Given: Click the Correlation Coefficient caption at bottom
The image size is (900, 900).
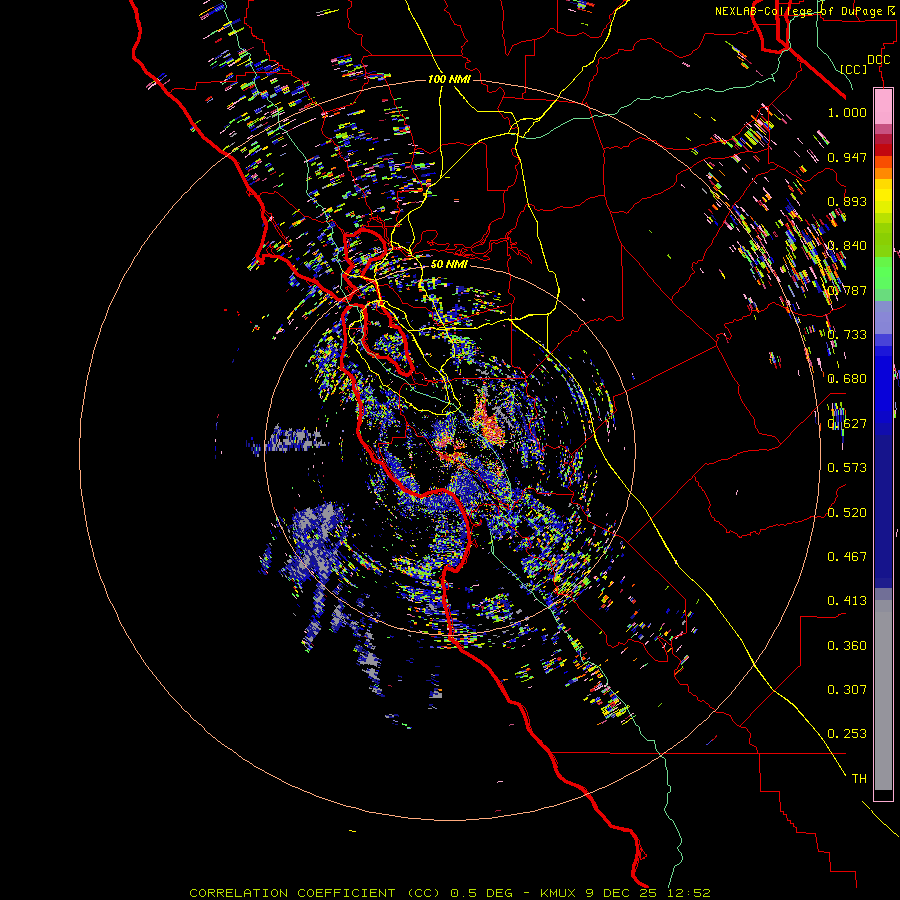Looking at the screenshot, I should pos(450,893).
